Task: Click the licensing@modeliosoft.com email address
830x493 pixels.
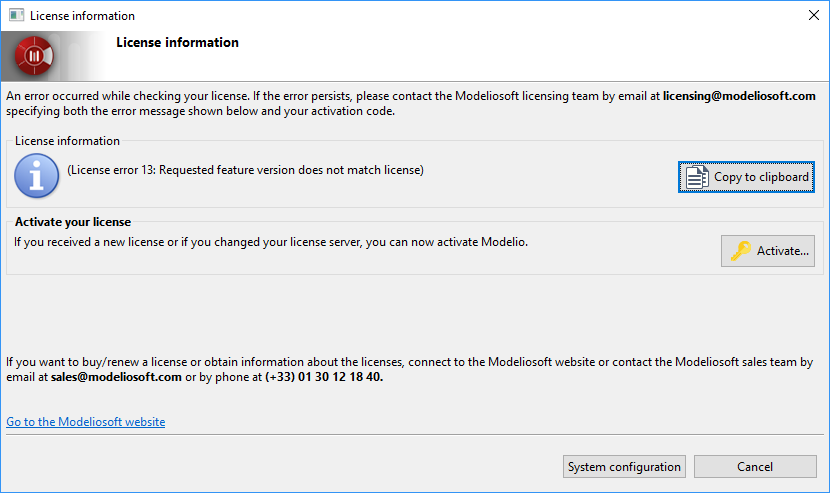Action: [x=739, y=96]
